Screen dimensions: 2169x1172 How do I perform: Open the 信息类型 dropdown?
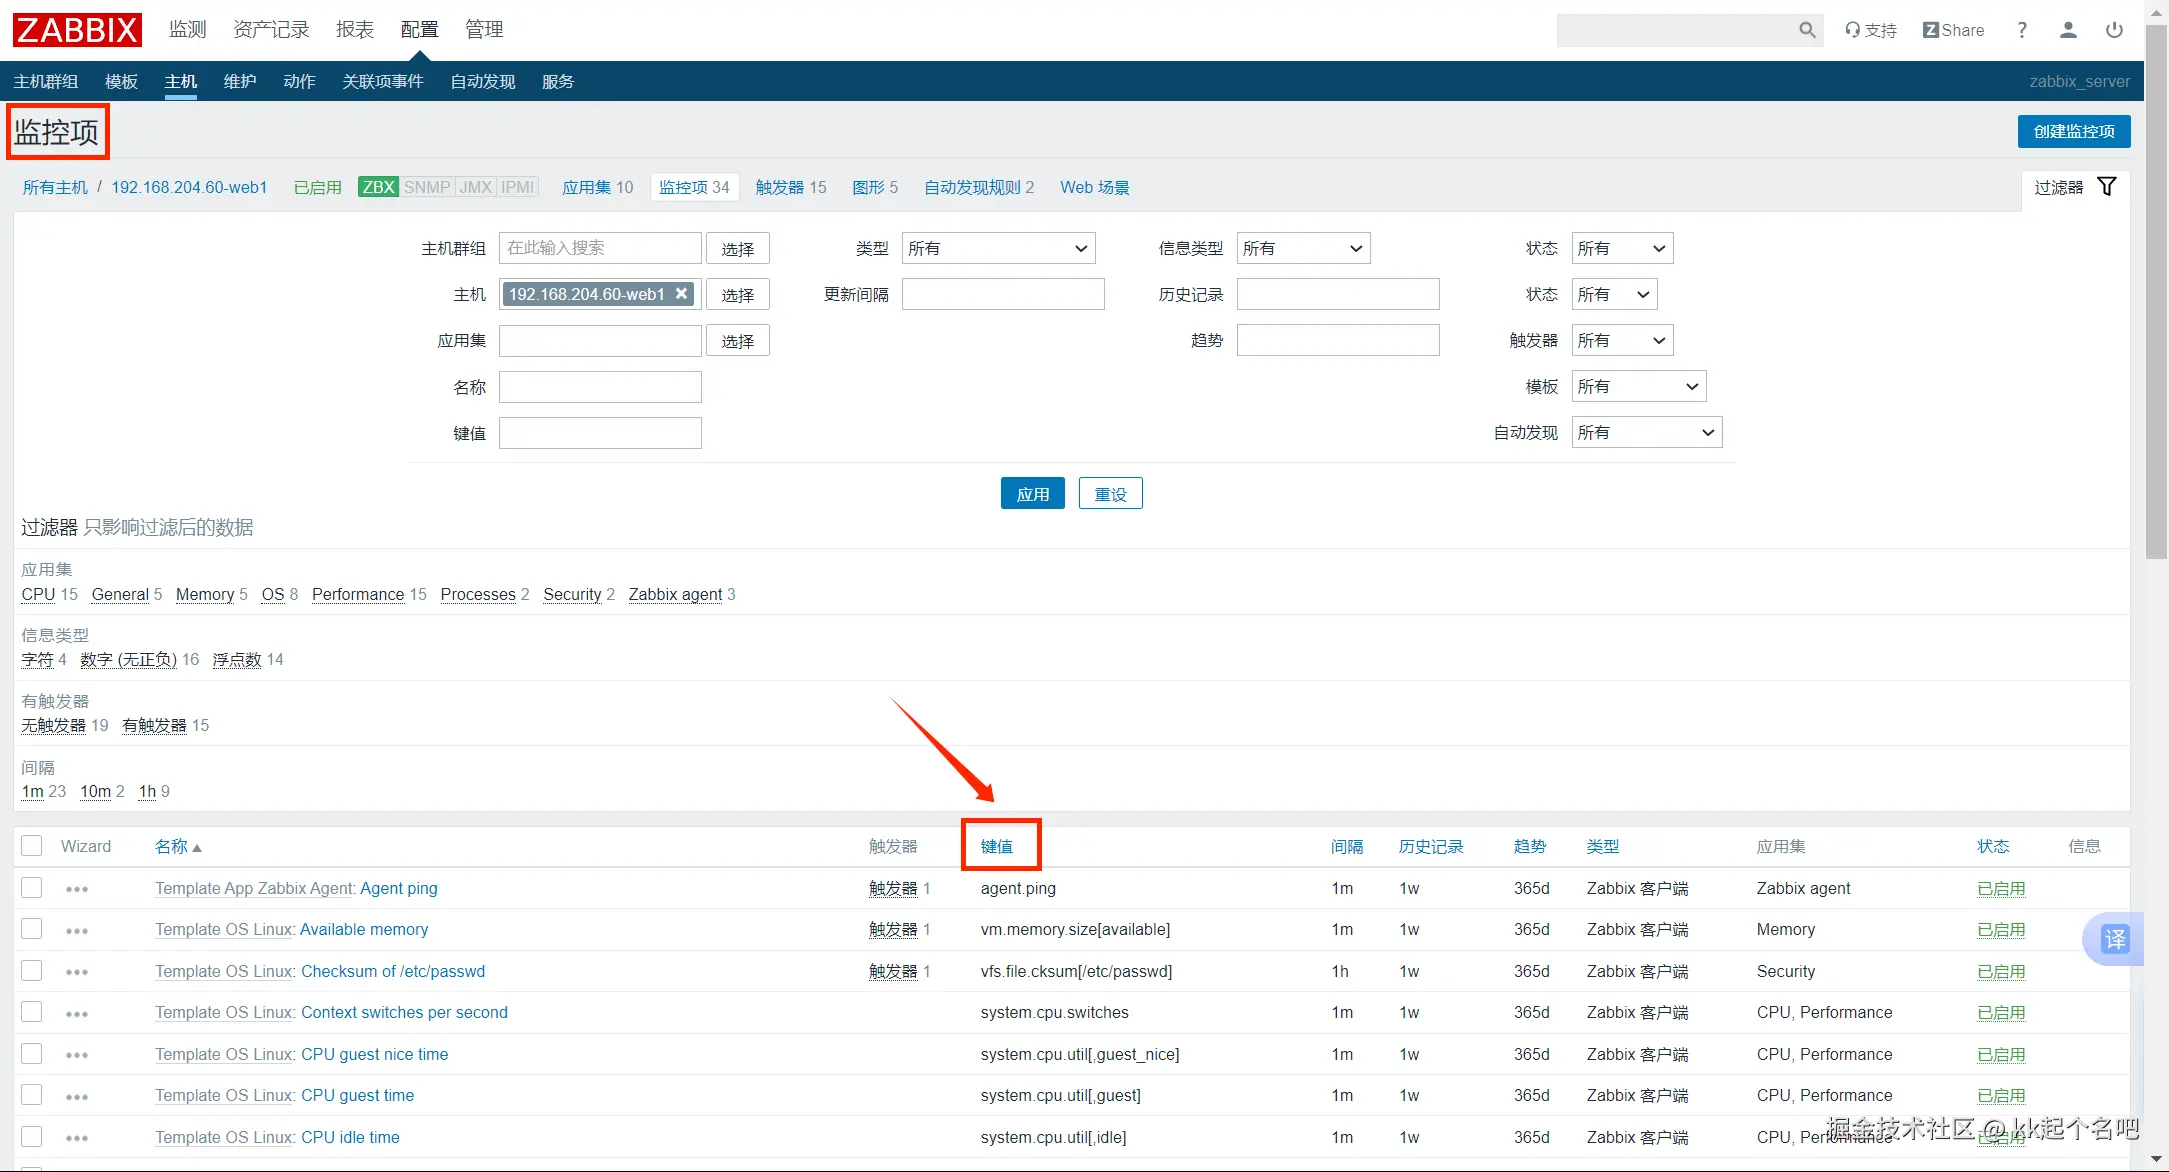[1302, 248]
